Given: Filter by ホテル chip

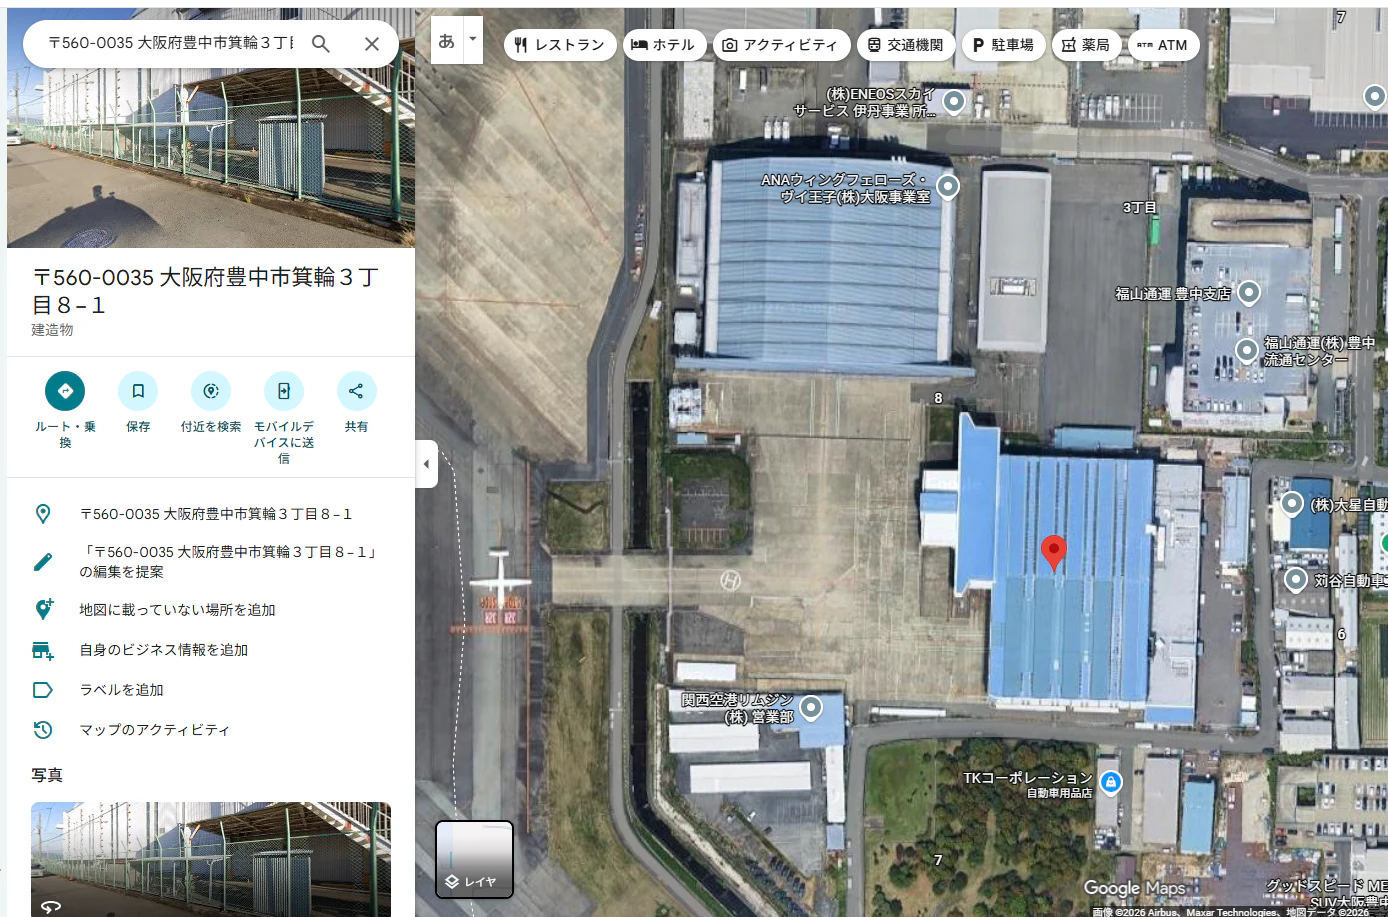Looking at the screenshot, I should 664,45.
